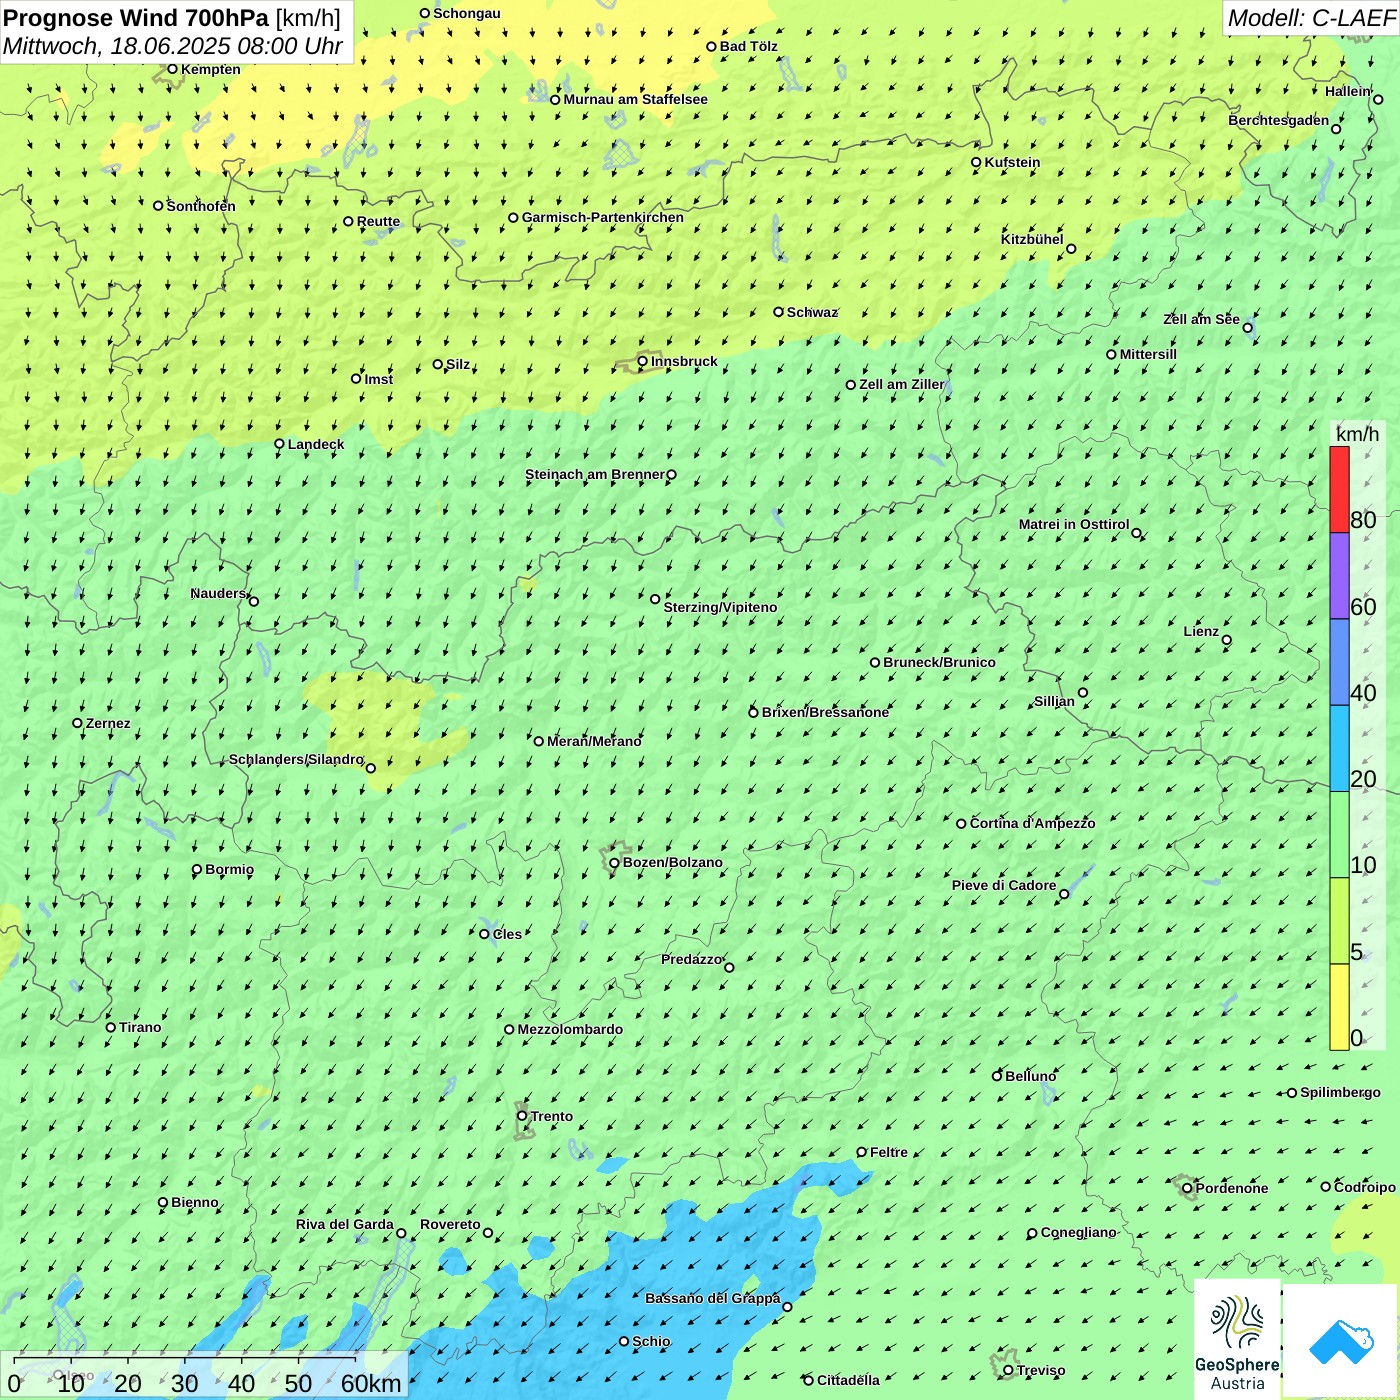
Task: Click the Treviso city marker circle
Action: [1008, 1370]
